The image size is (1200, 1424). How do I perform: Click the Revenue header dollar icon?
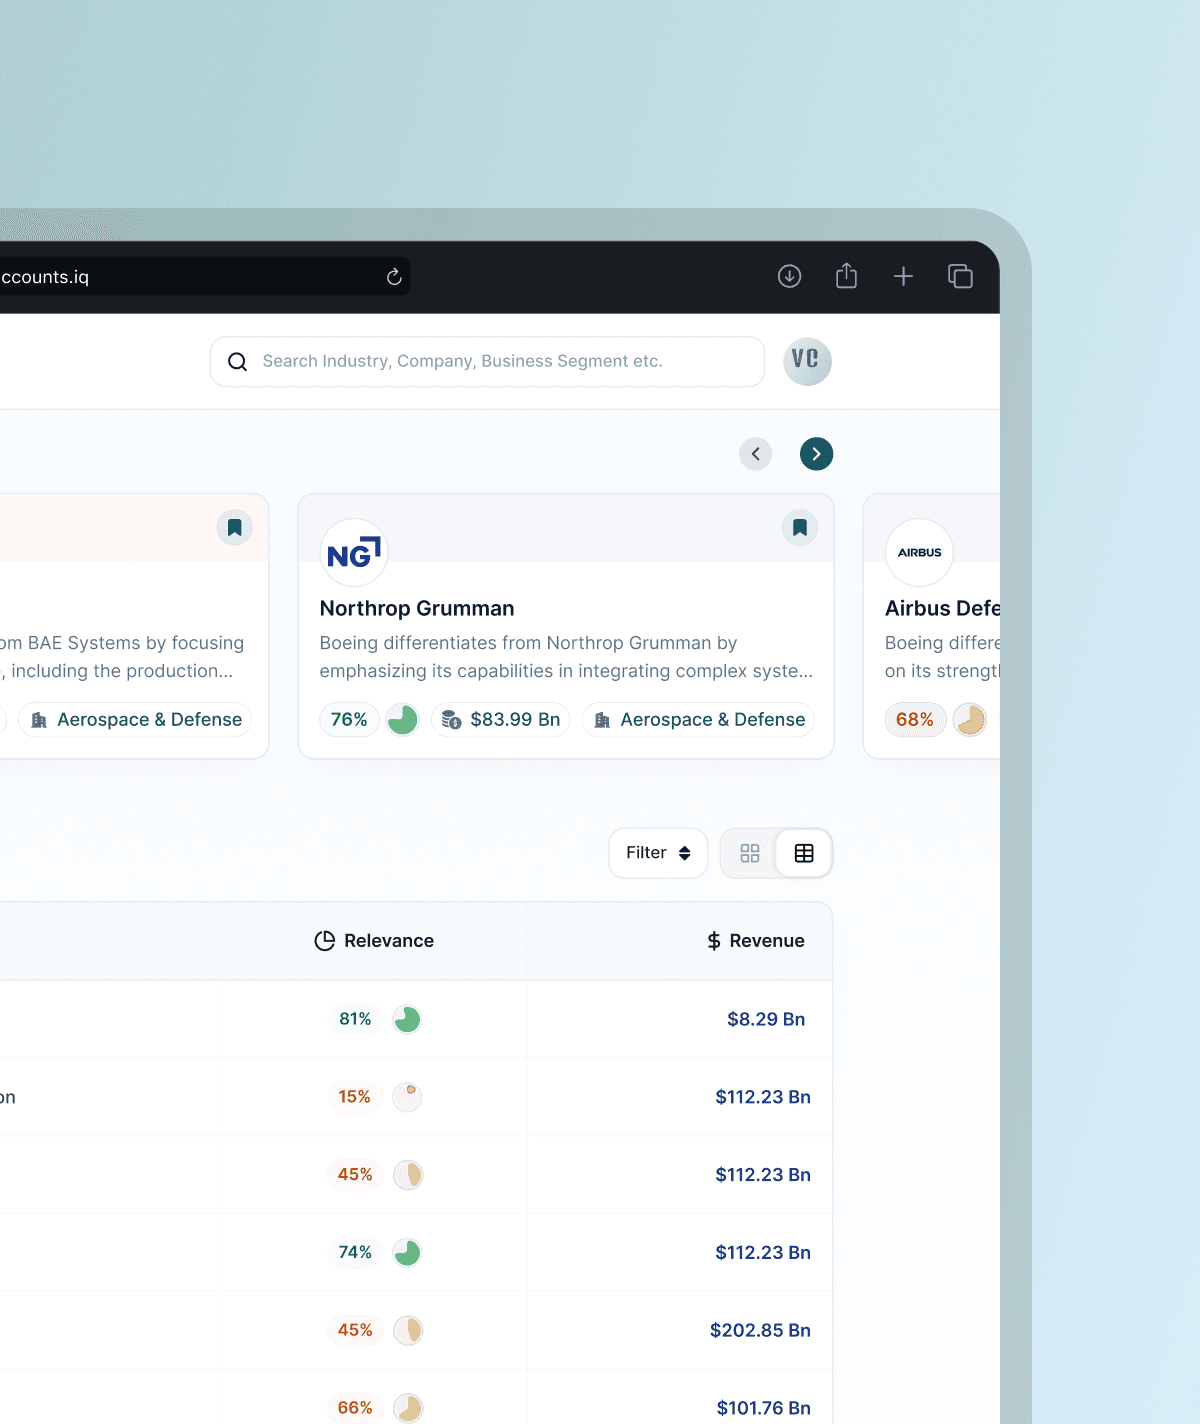(x=714, y=941)
